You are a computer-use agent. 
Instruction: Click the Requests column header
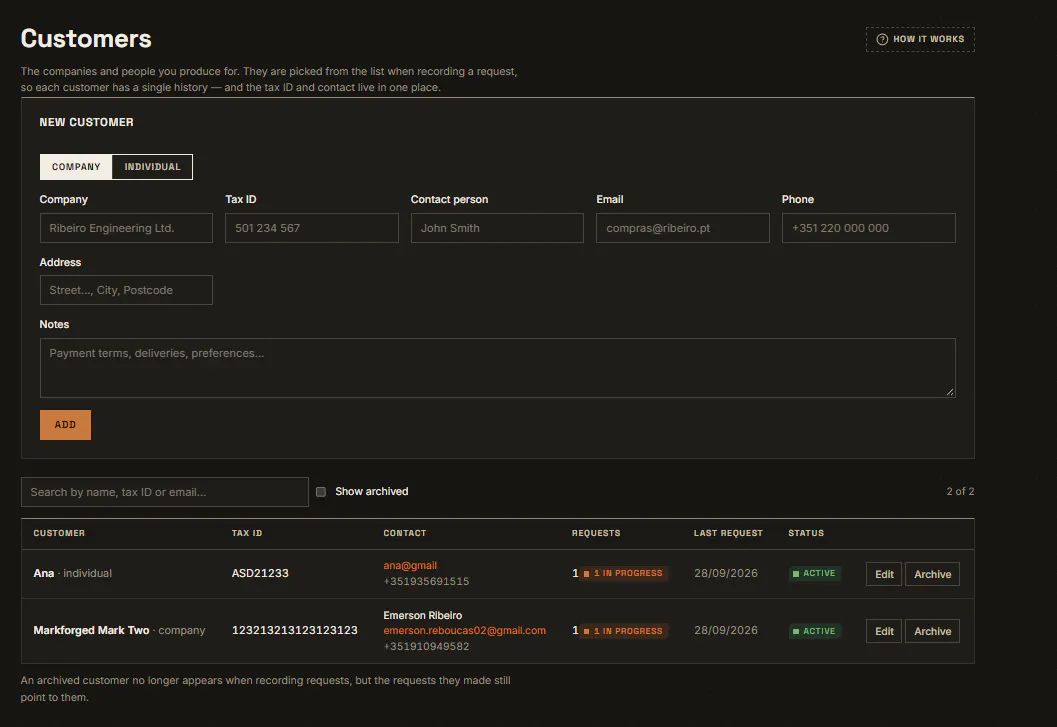(596, 533)
